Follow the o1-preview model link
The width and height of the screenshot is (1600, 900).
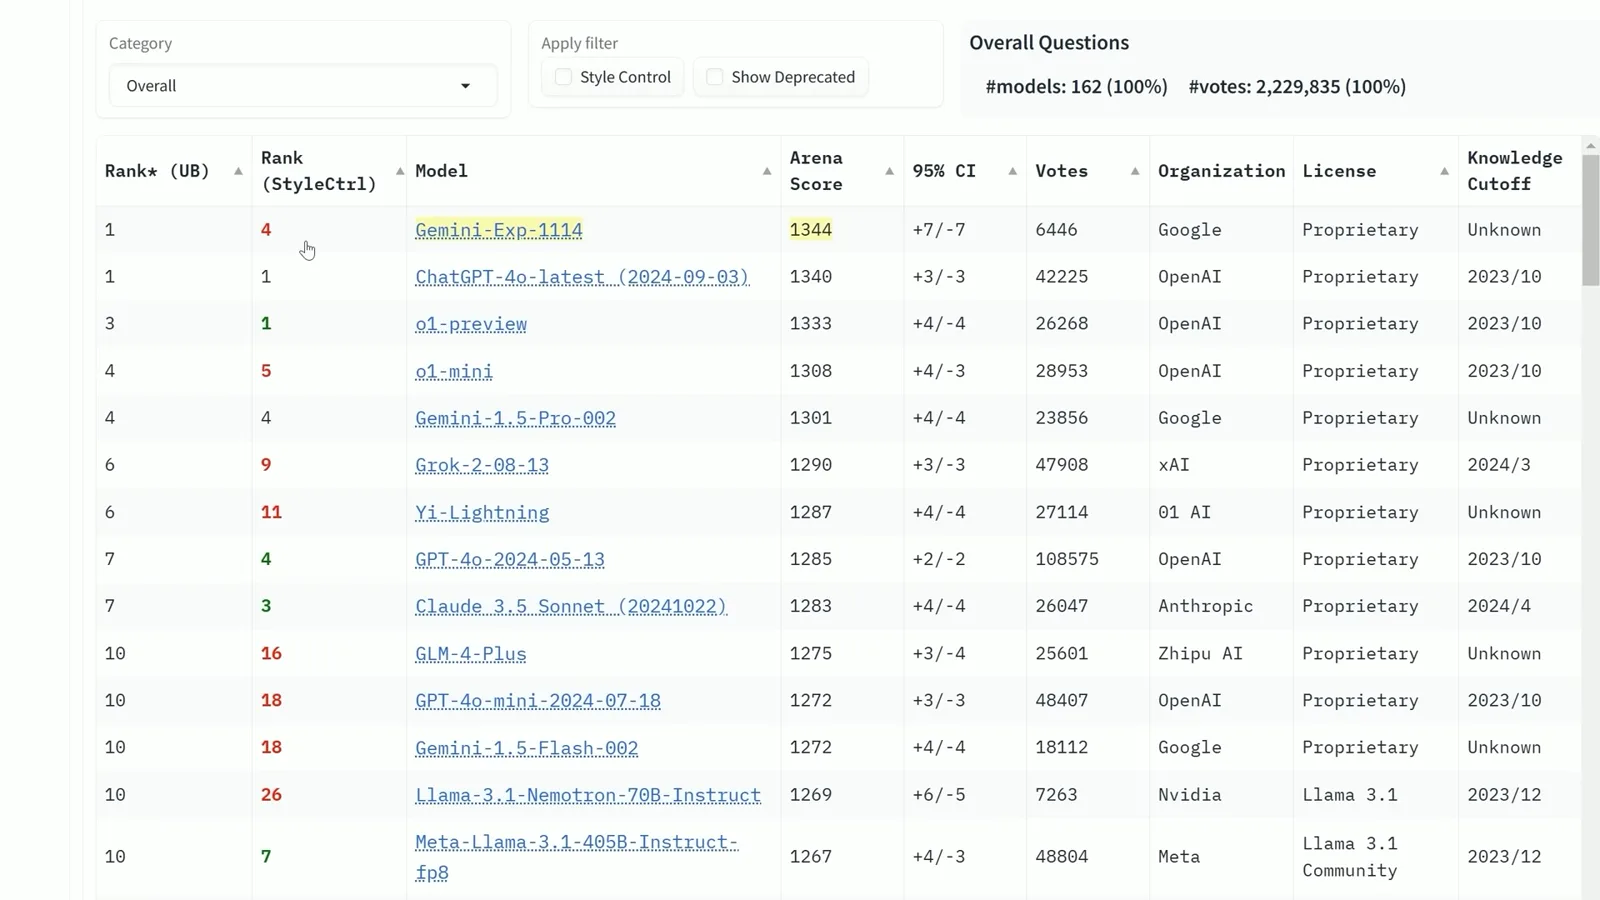[x=471, y=324]
